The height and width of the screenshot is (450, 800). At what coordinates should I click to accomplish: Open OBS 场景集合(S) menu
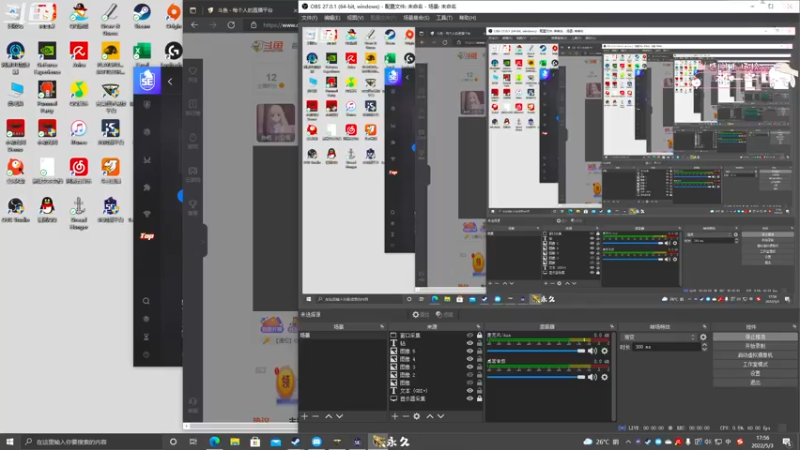click(x=416, y=18)
